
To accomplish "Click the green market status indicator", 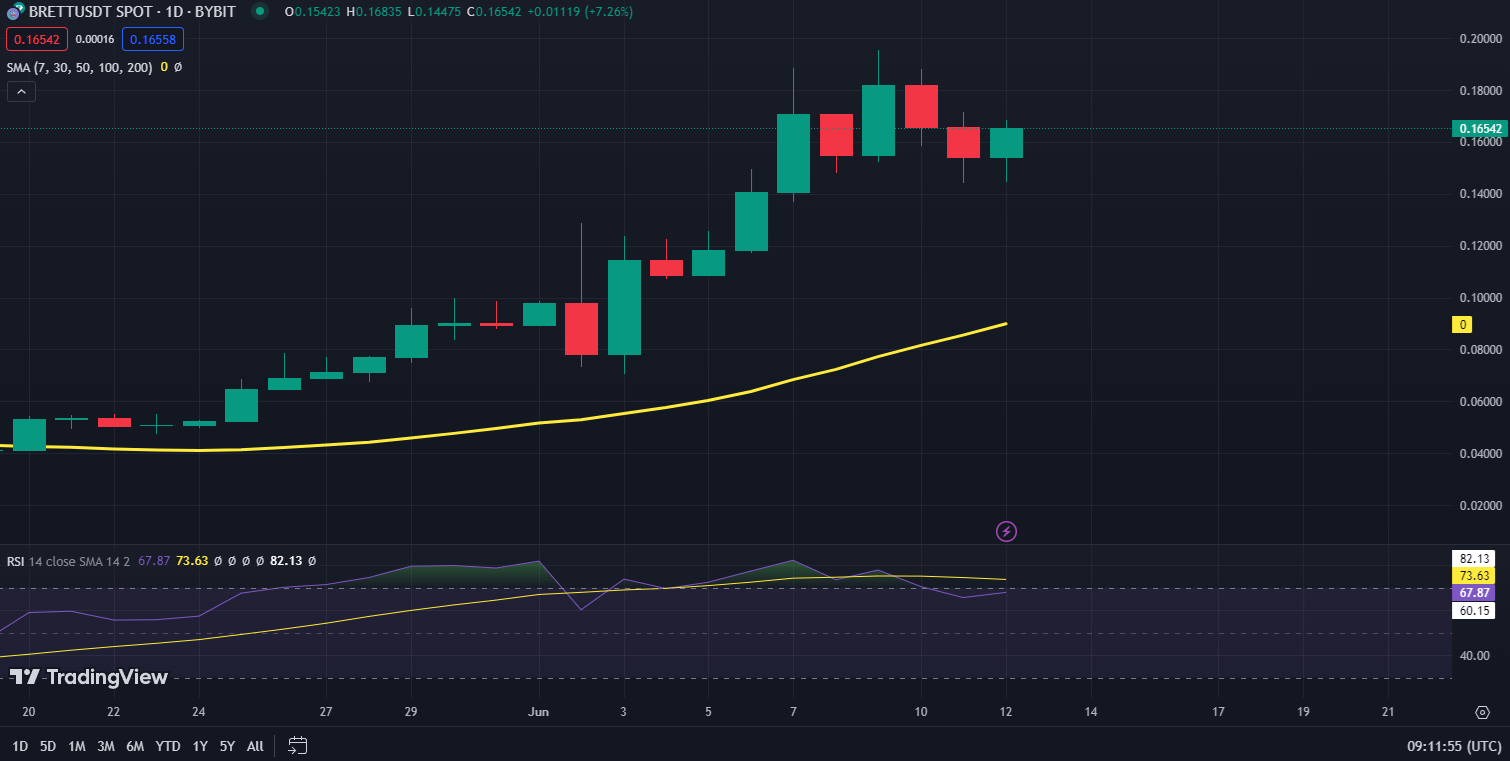I will click(260, 12).
